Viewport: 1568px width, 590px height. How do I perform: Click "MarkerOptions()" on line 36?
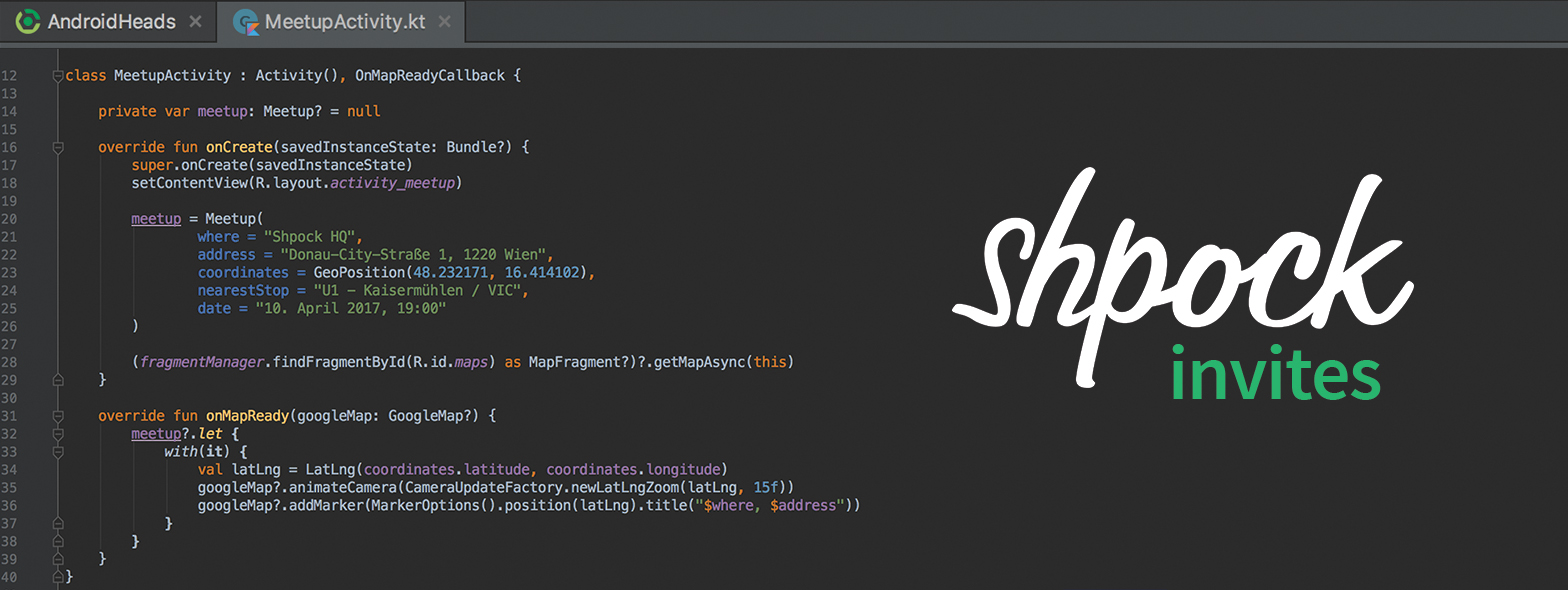click(434, 505)
